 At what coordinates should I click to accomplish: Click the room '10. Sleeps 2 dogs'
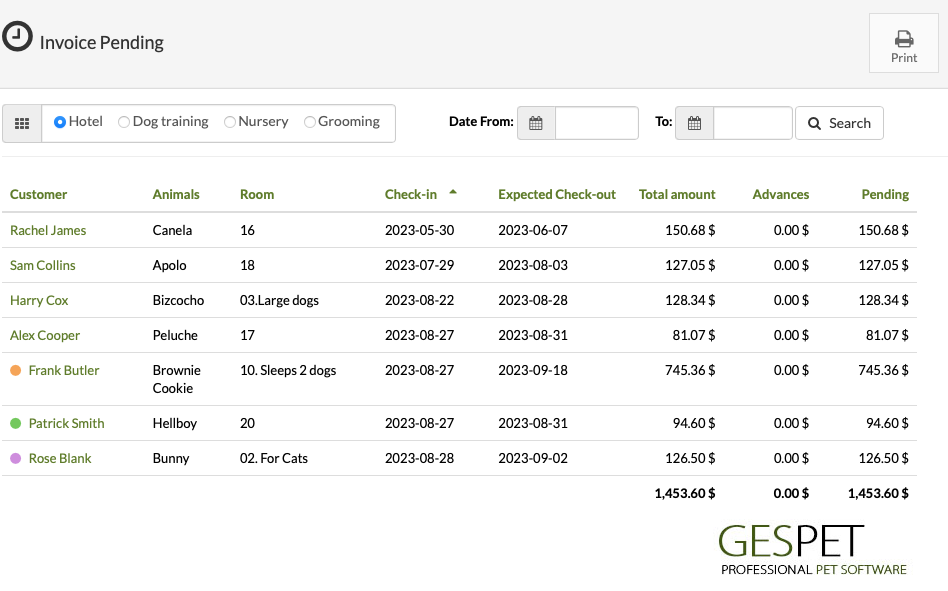coord(288,370)
